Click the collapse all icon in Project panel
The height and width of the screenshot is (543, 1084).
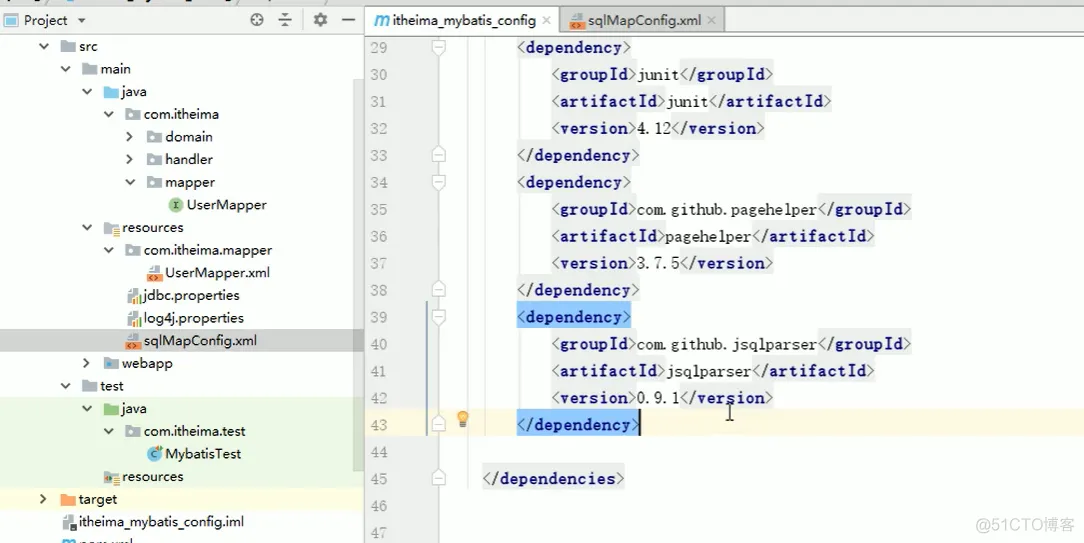286,20
